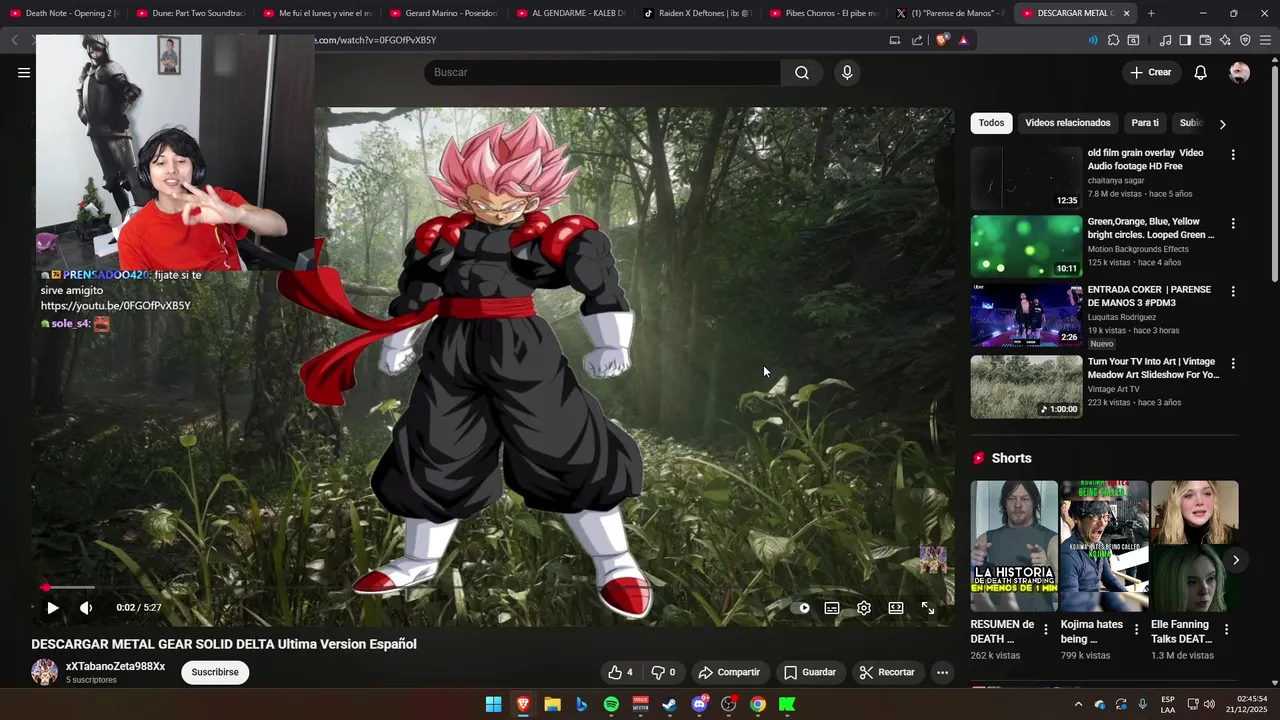Click the Compartir share button

point(729,672)
